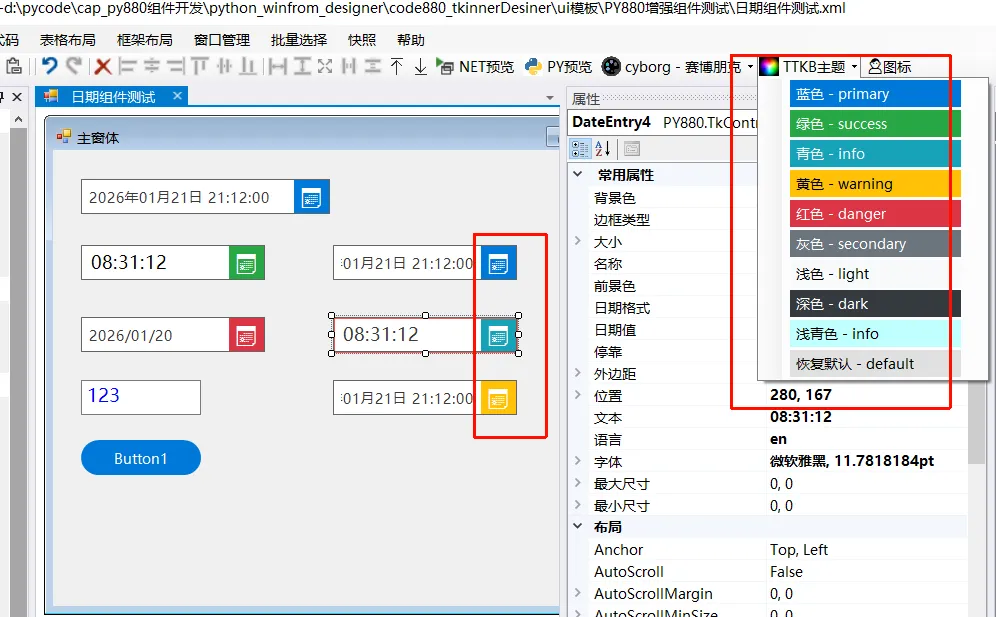Align controls to bottom edges
The image size is (996, 617).
tap(248, 66)
